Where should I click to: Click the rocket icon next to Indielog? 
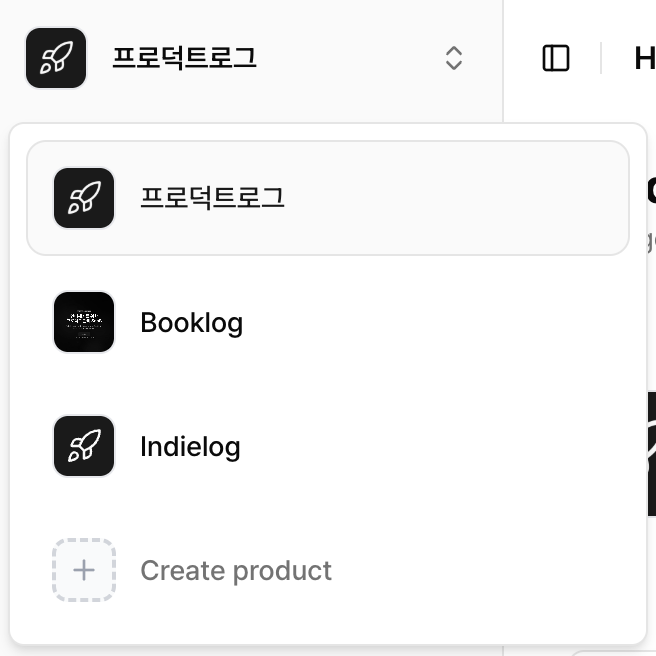click(x=84, y=446)
